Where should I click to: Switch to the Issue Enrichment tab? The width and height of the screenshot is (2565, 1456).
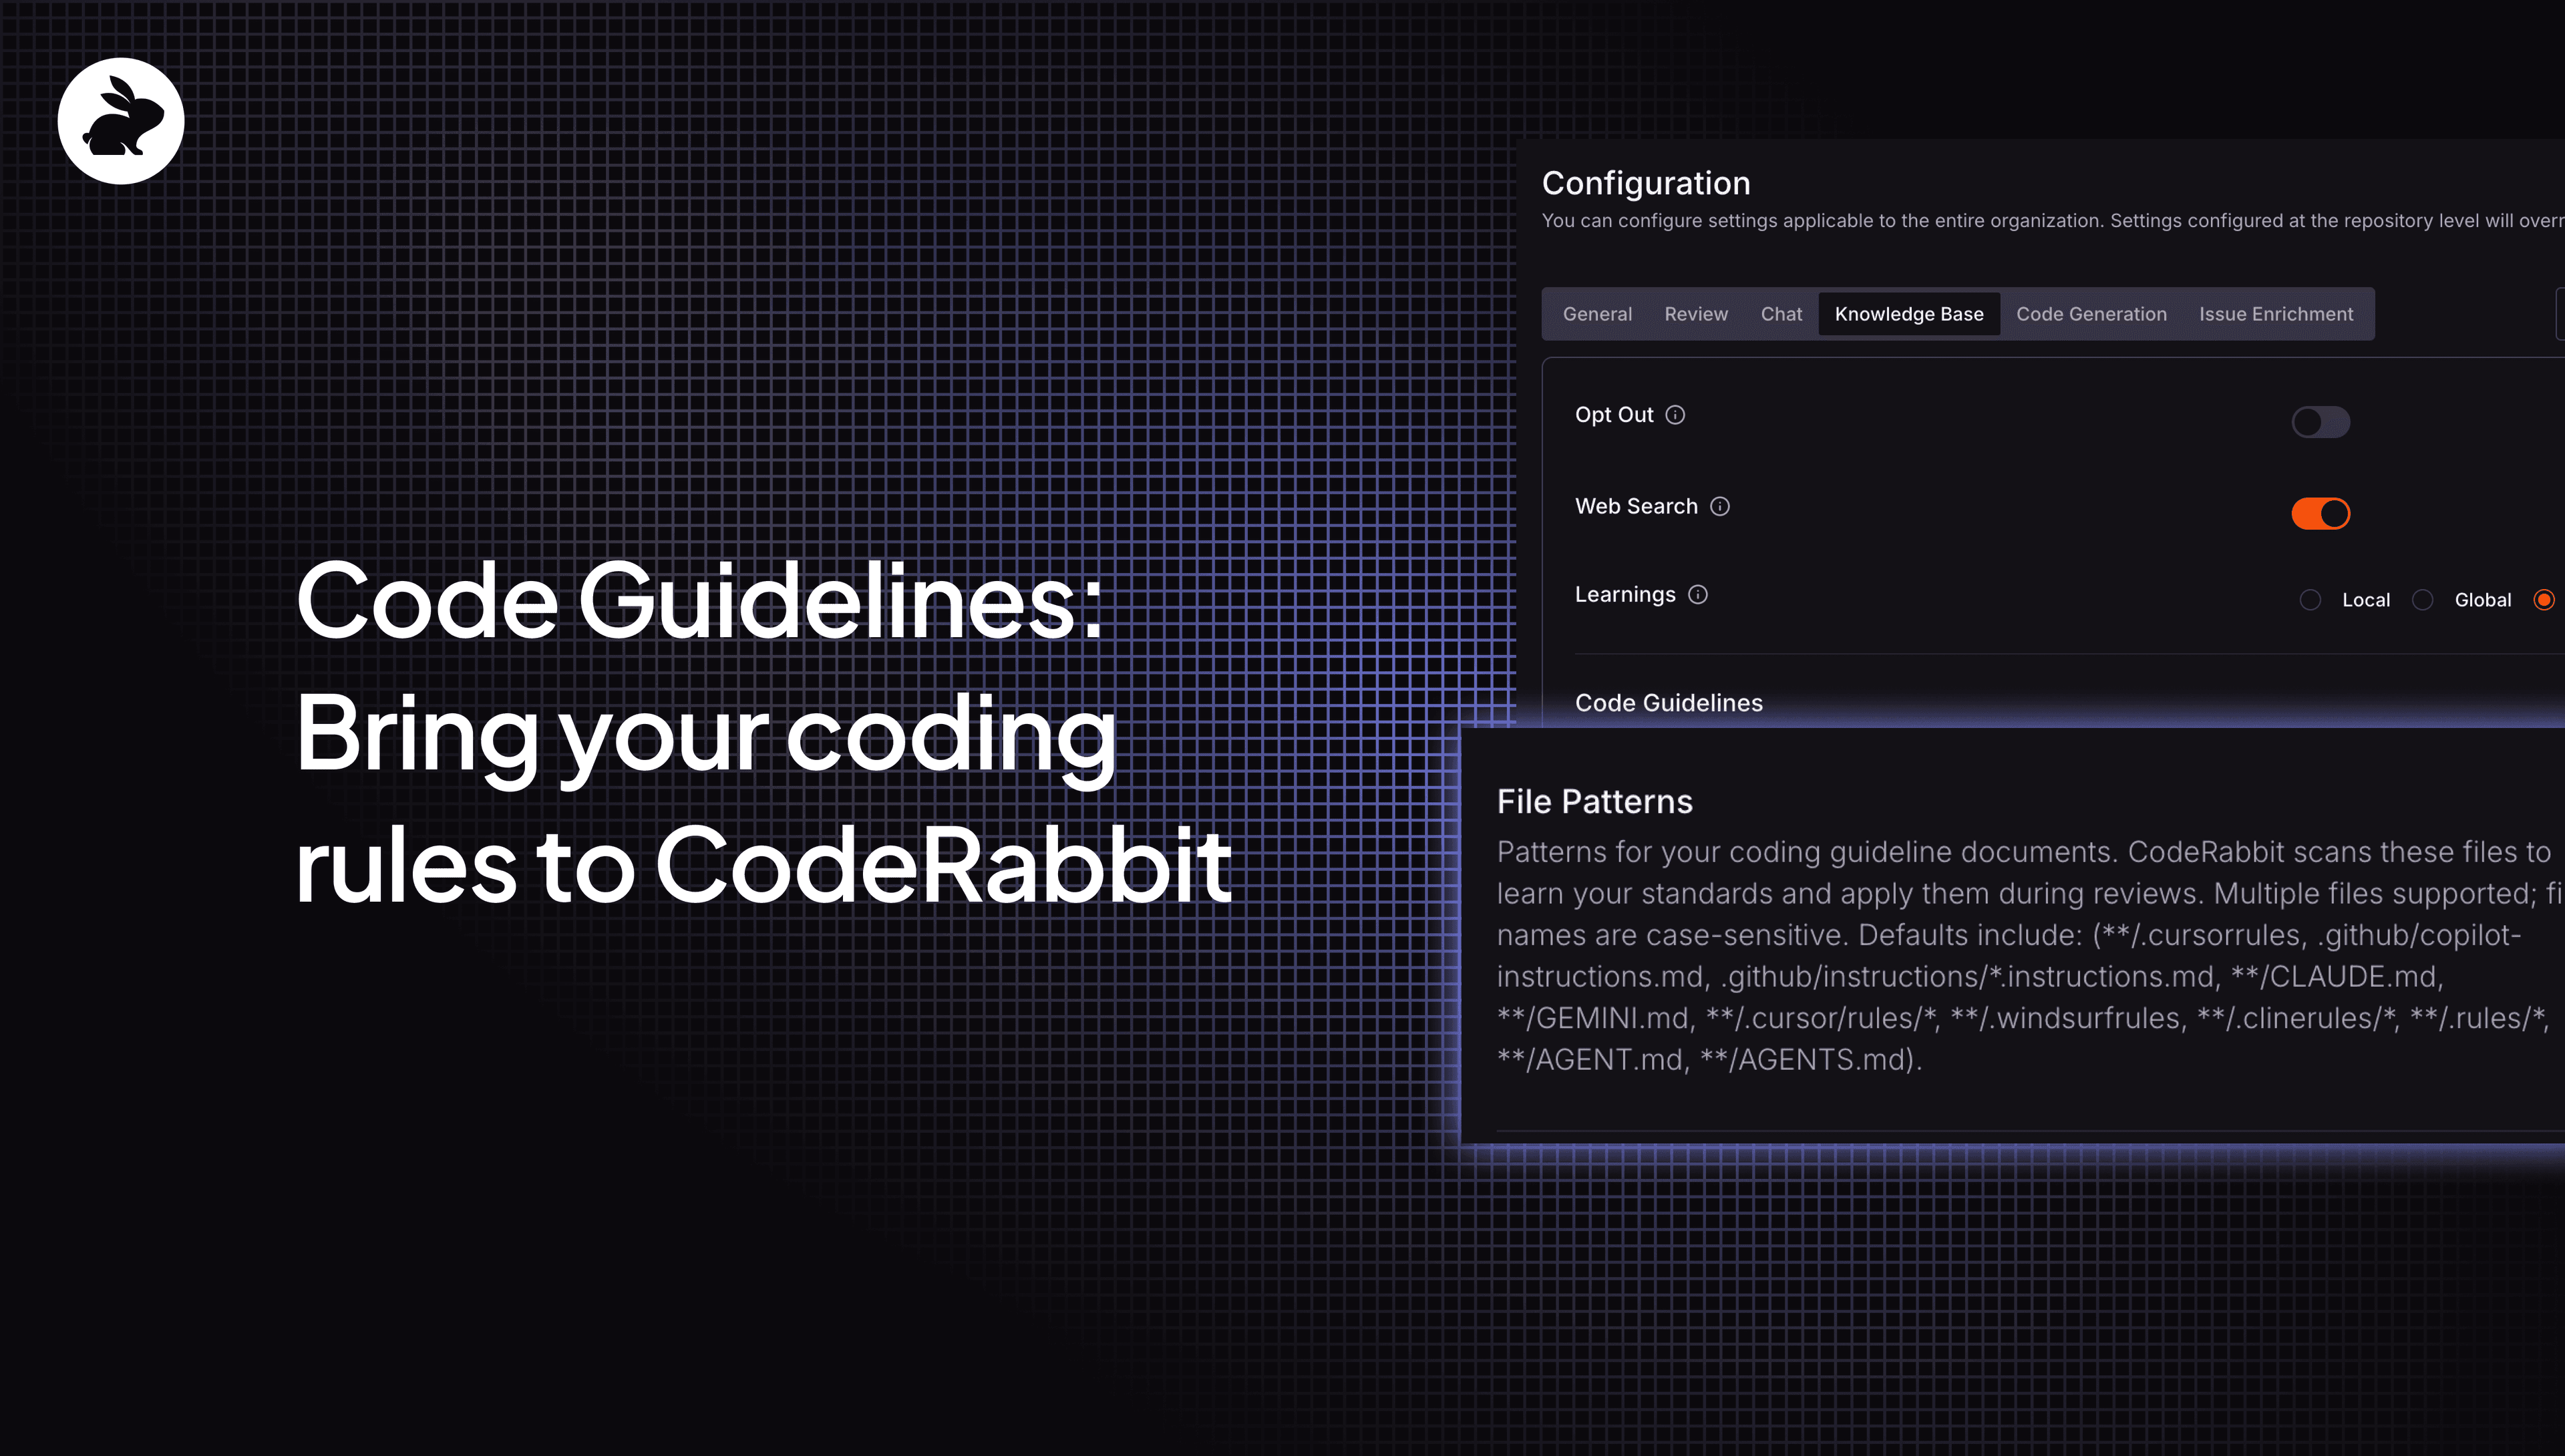click(x=2276, y=314)
